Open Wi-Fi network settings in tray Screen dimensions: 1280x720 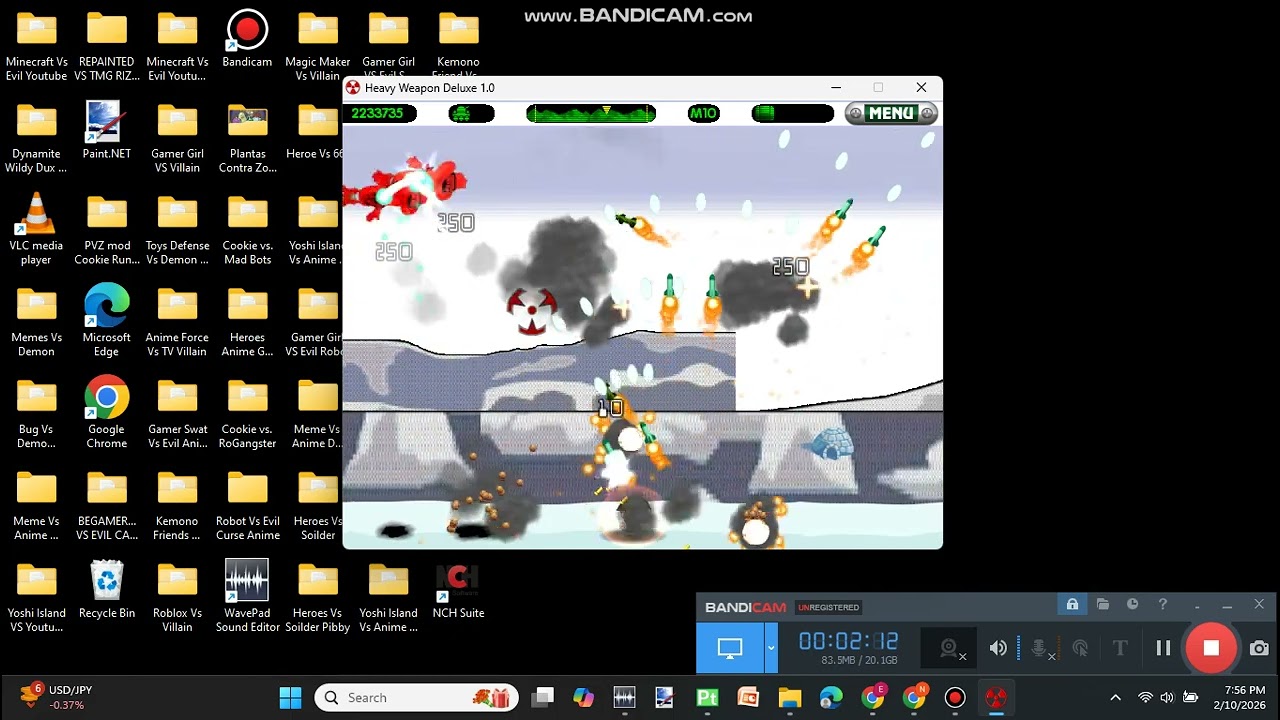[x=1146, y=698]
